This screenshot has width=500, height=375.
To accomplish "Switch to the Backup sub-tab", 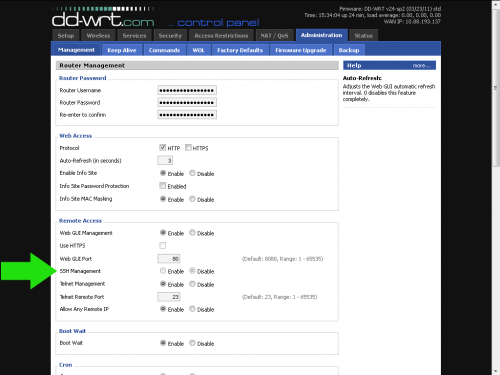I will 349,50.
